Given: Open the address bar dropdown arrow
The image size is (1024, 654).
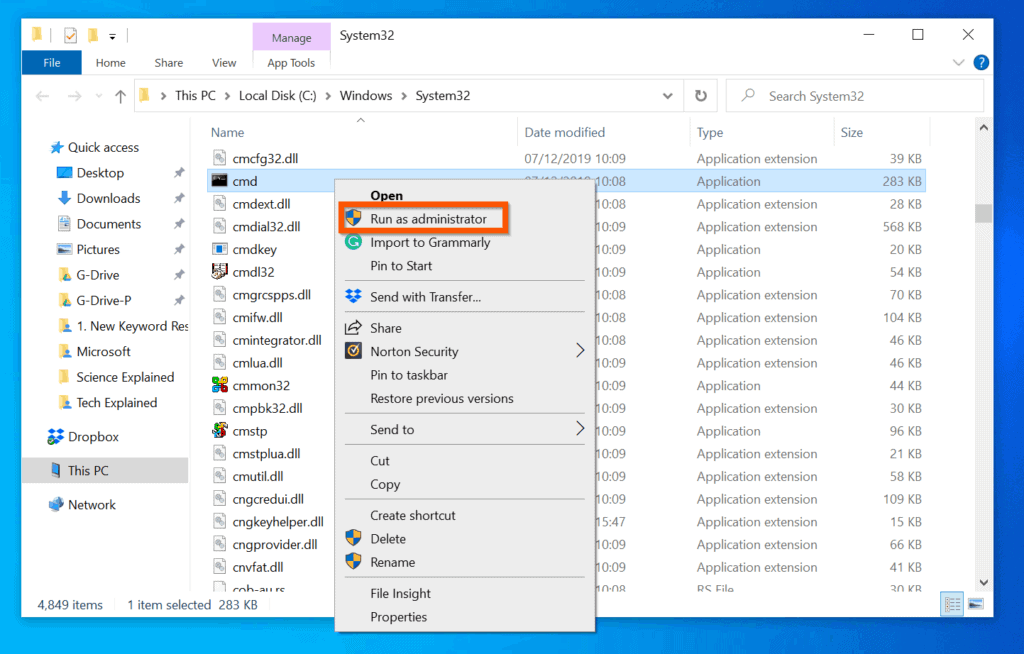Looking at the screenshot, I should [x=668, y=95].
